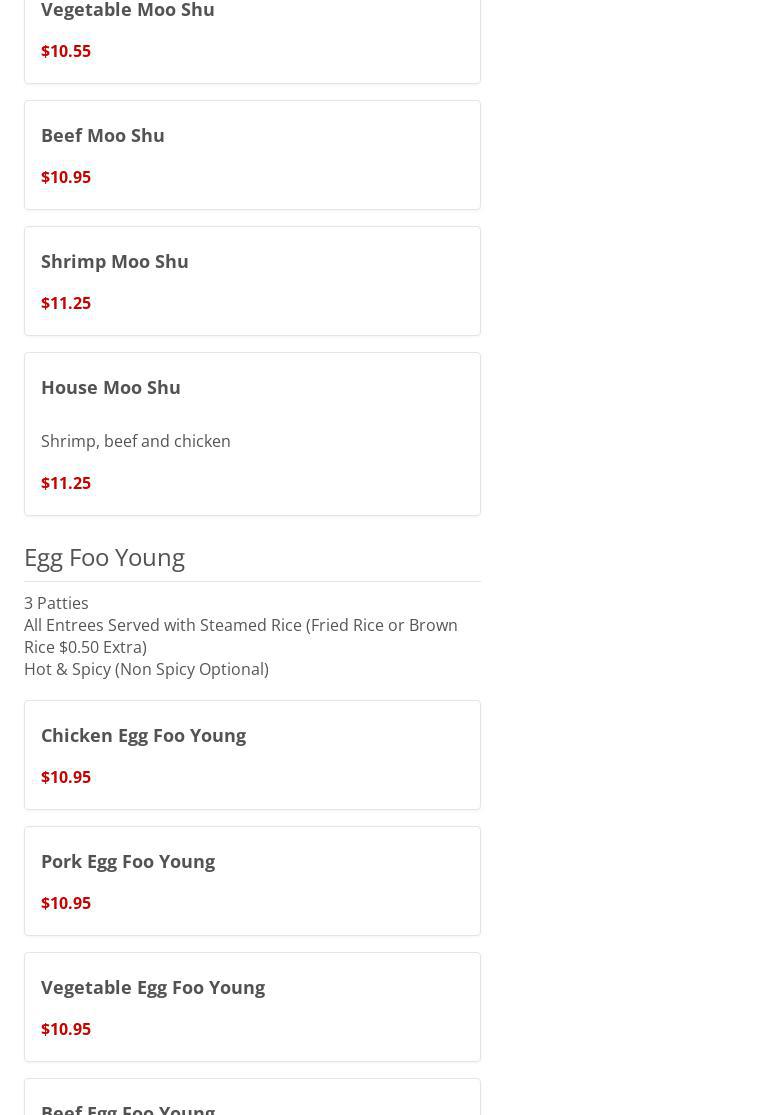
Task: Click the "Hot & Spicy (Non Spicy Optional)" note
Action: (146, 669)
